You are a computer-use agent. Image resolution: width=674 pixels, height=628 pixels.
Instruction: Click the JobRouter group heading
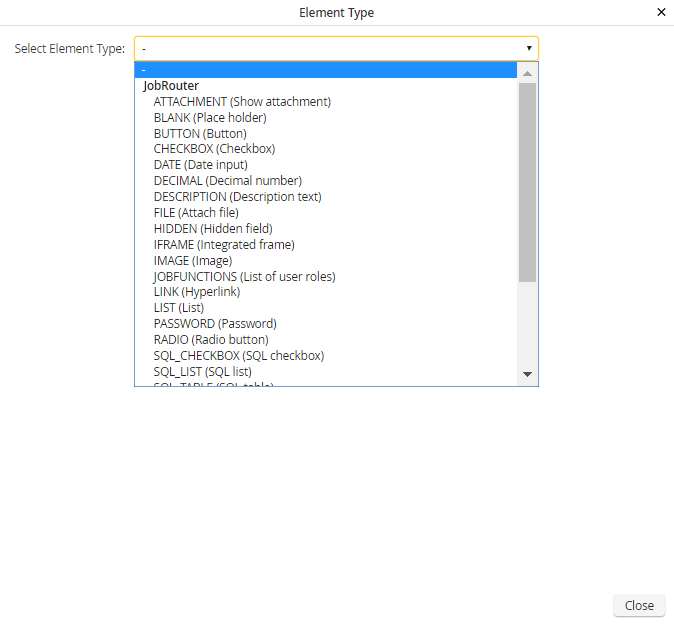tap(171, 86)
